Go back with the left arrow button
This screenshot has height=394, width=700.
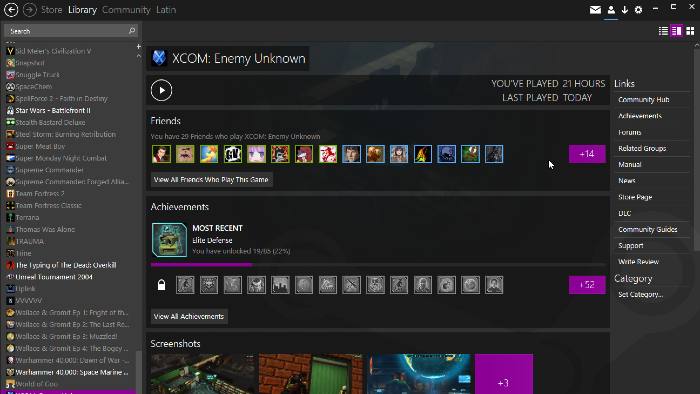point(11,9)
